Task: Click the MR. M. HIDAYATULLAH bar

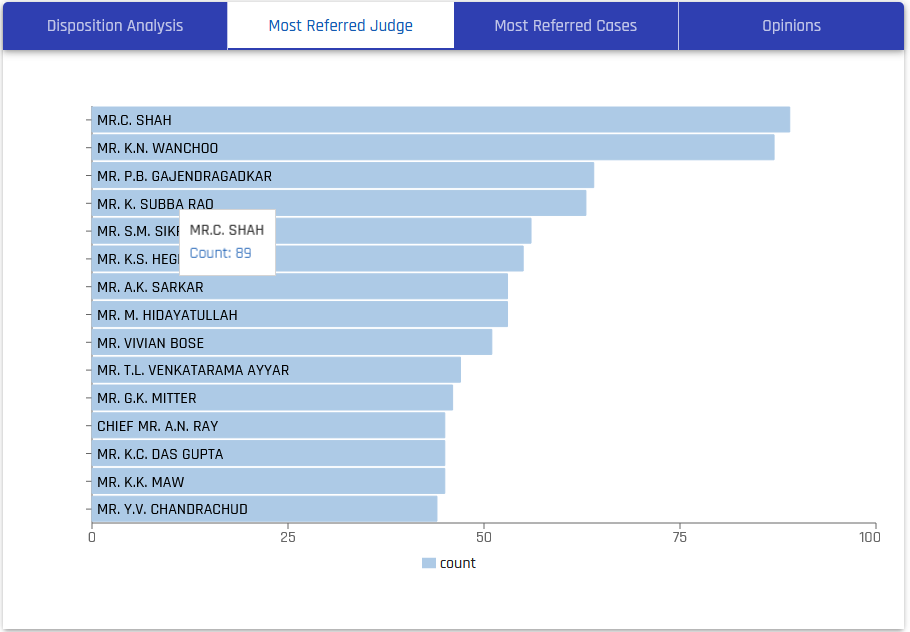Action: pyautogui.click(x=300, y=315)
